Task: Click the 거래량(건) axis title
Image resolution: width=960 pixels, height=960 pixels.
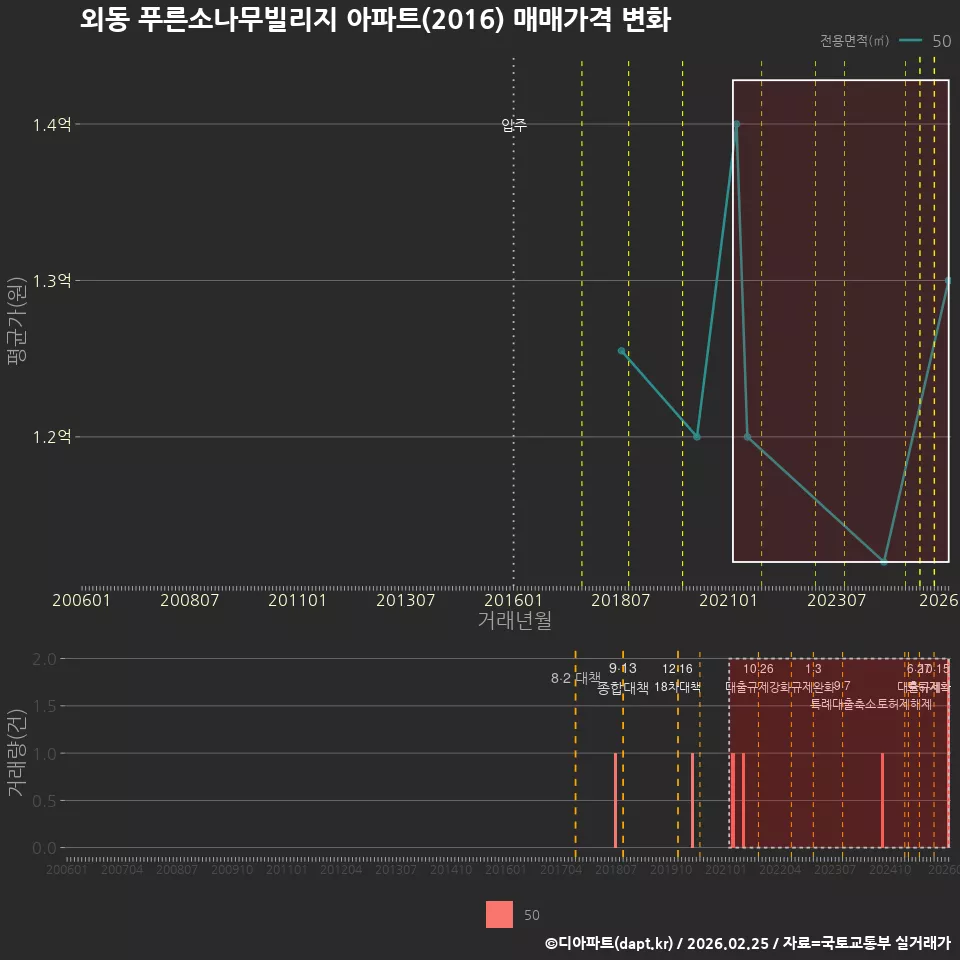Action: tap(17, 752)
